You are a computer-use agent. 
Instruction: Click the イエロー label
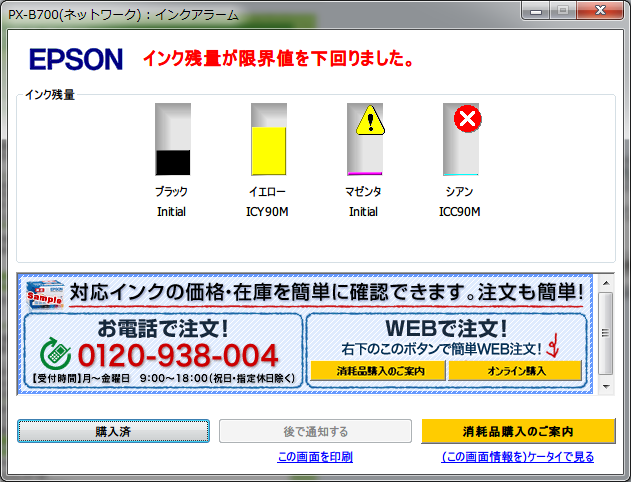pos(267,192)
